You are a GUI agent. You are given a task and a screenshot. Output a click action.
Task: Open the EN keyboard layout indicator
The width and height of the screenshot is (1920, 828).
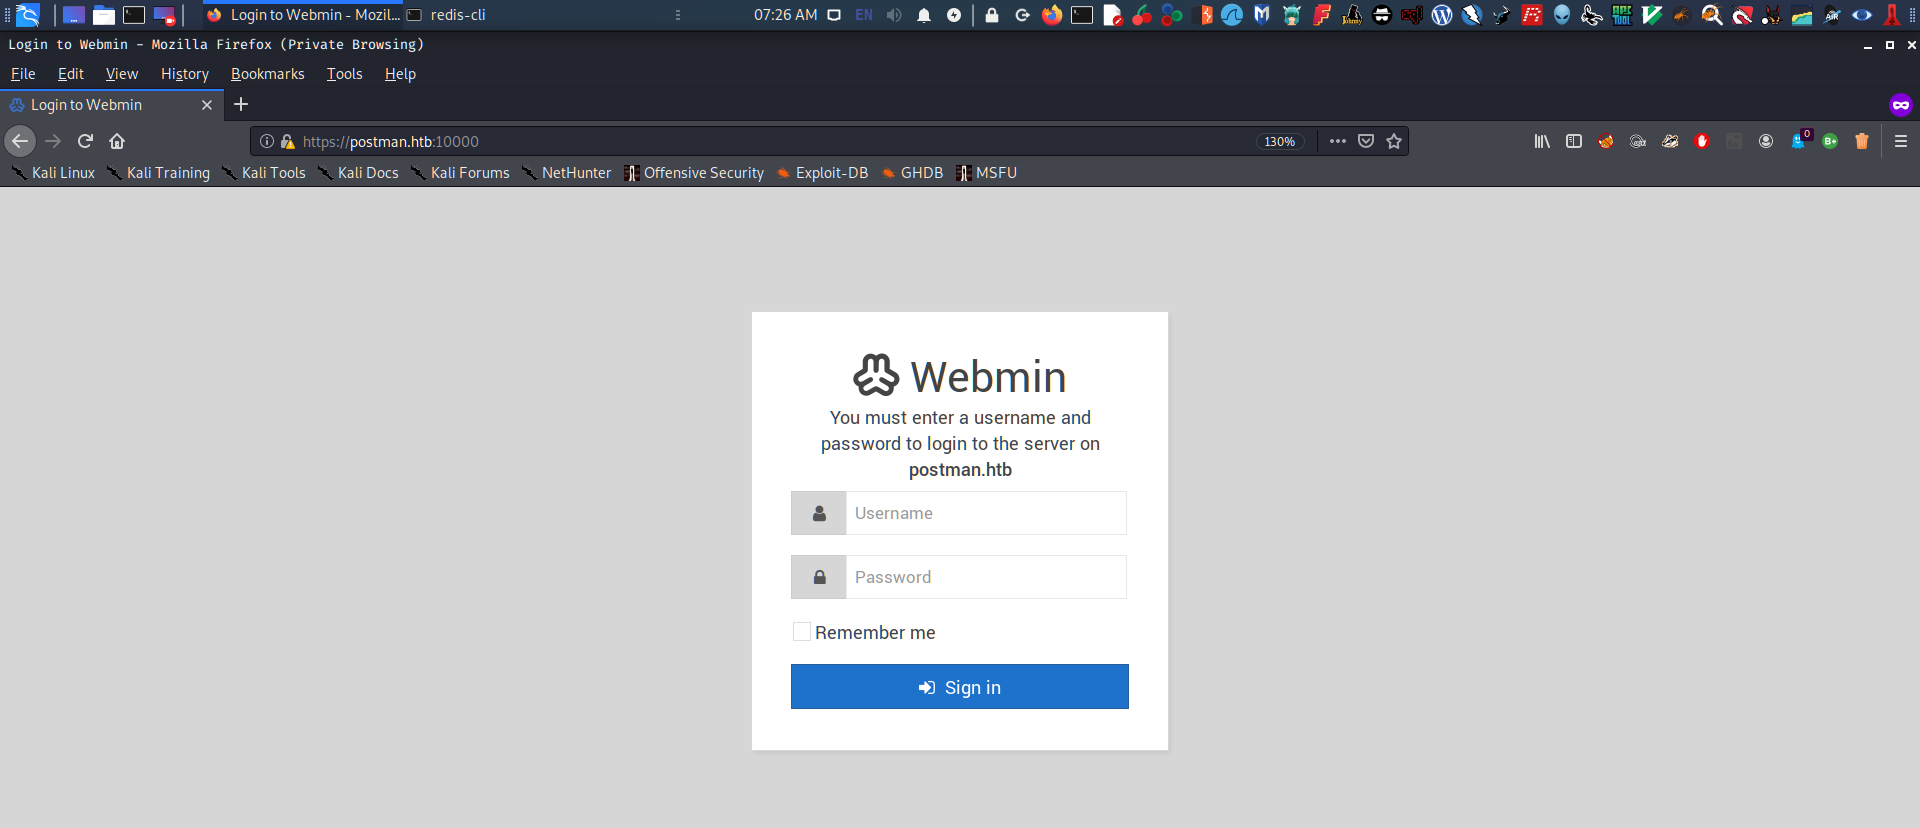click(864, 15)
